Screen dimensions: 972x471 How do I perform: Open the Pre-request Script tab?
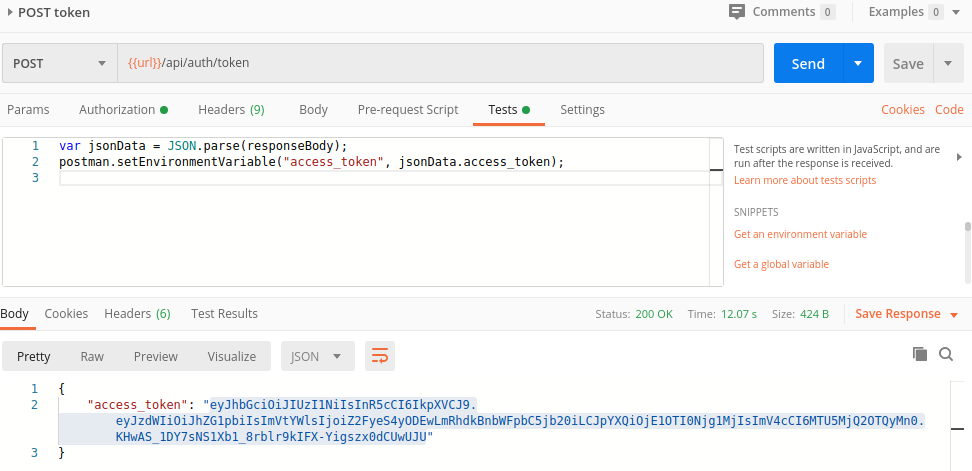pos(408,110)
